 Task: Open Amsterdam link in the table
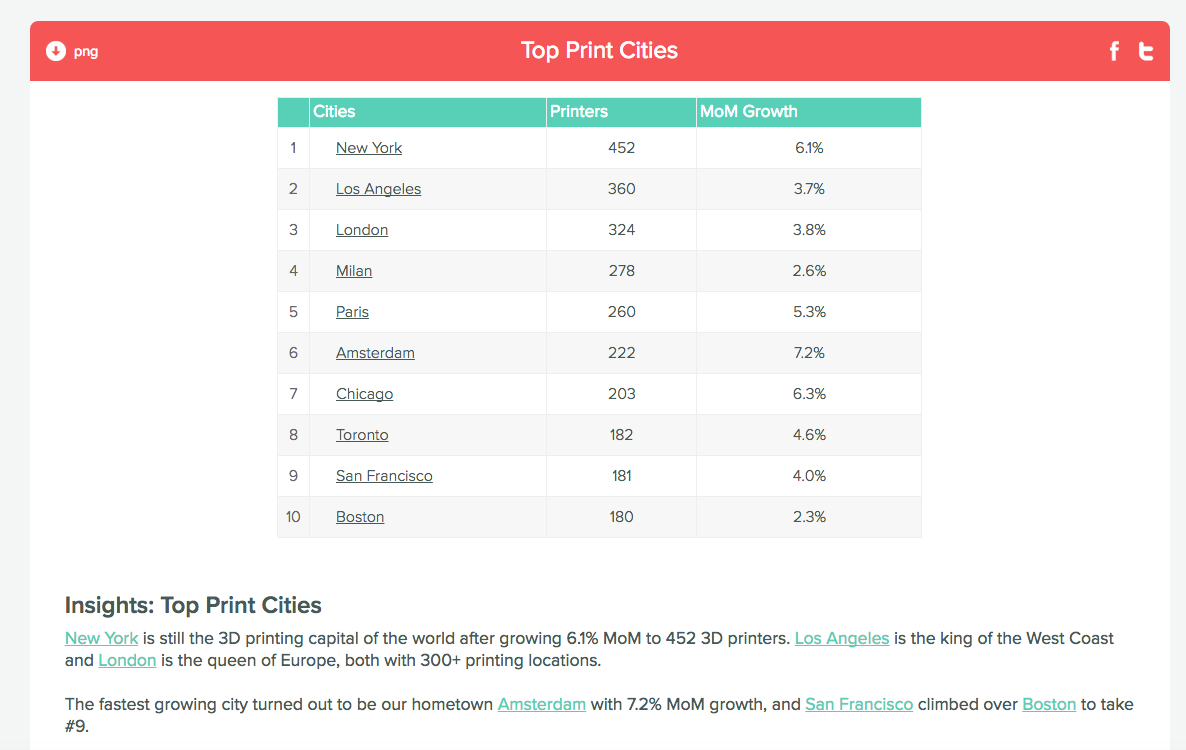(x=375, y=353)
